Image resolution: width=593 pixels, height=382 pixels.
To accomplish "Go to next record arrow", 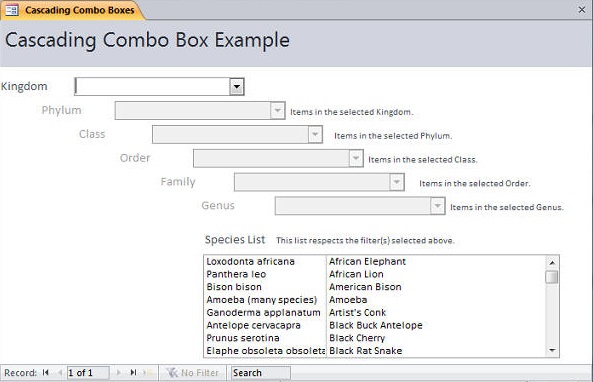I will [119, 373].
